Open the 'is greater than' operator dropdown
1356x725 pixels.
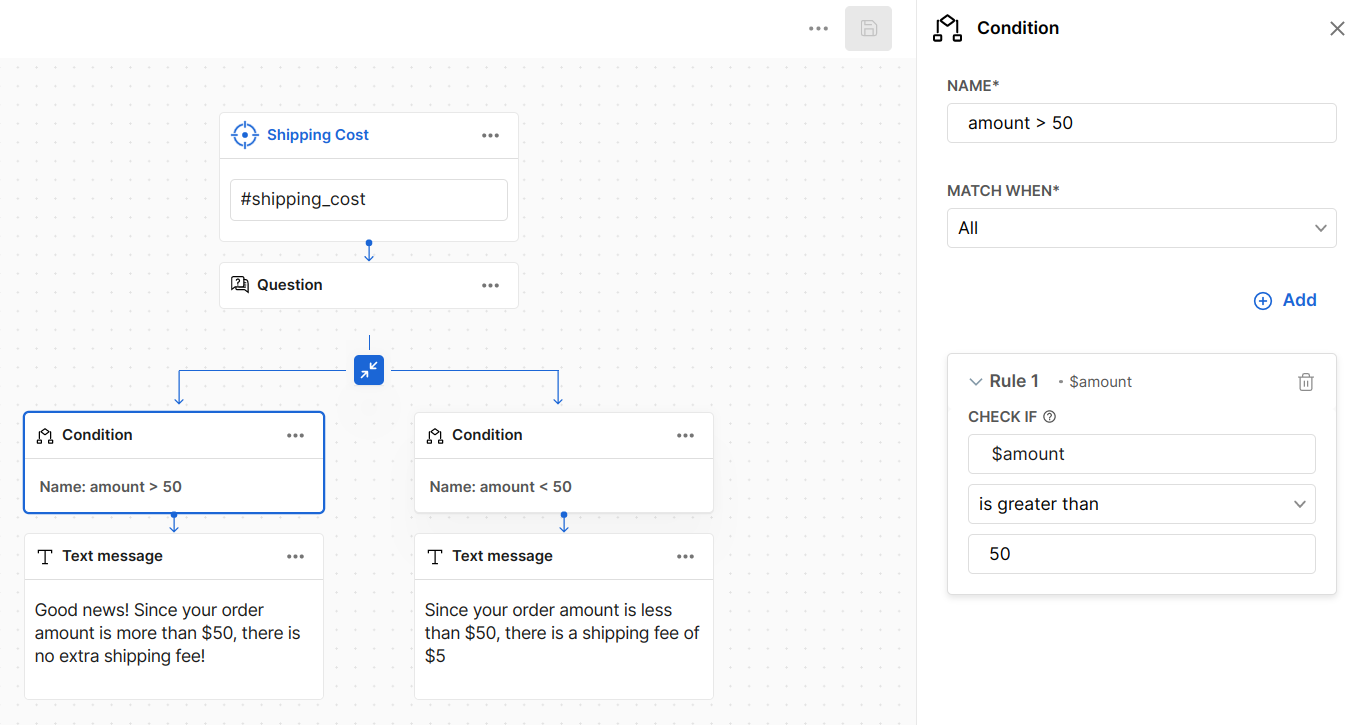pos(1141,504)
